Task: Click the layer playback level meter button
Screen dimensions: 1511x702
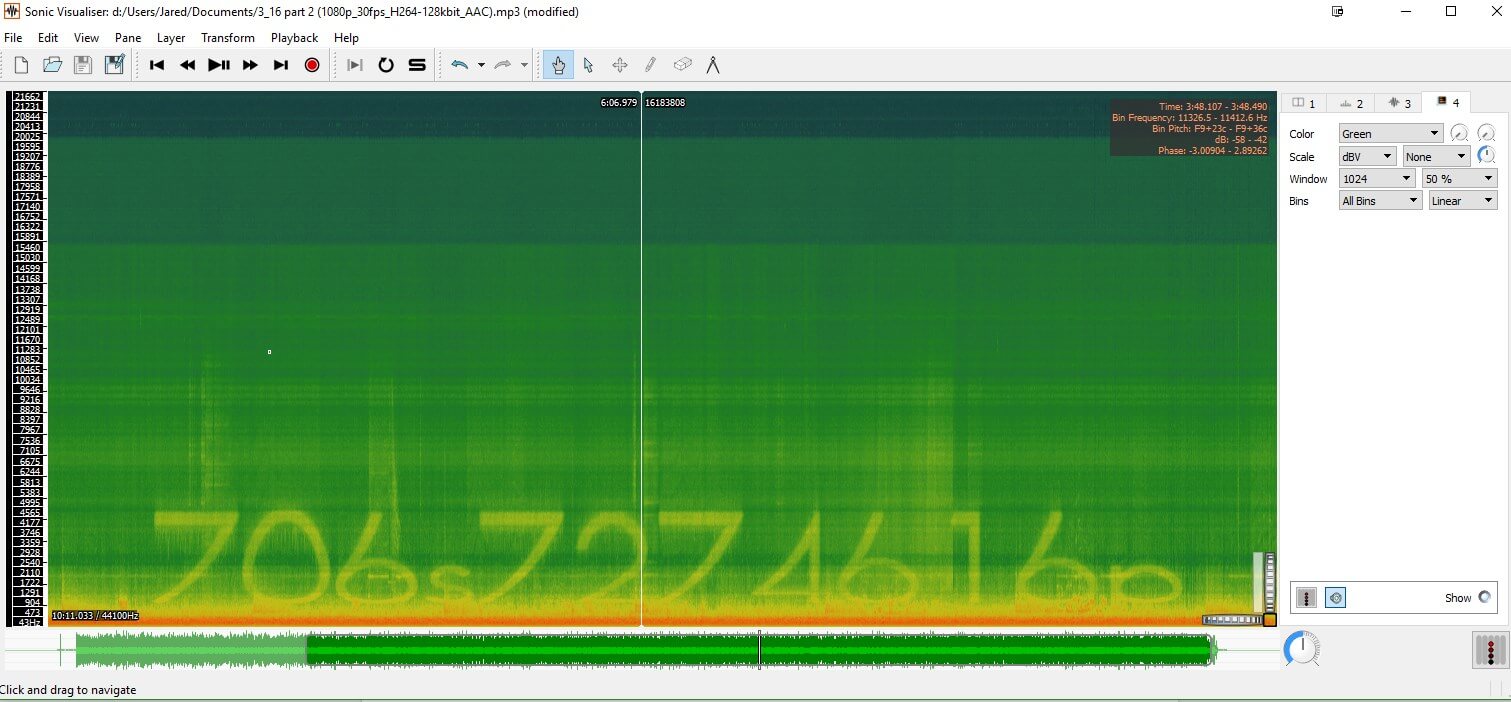Action: (1306, 598)
